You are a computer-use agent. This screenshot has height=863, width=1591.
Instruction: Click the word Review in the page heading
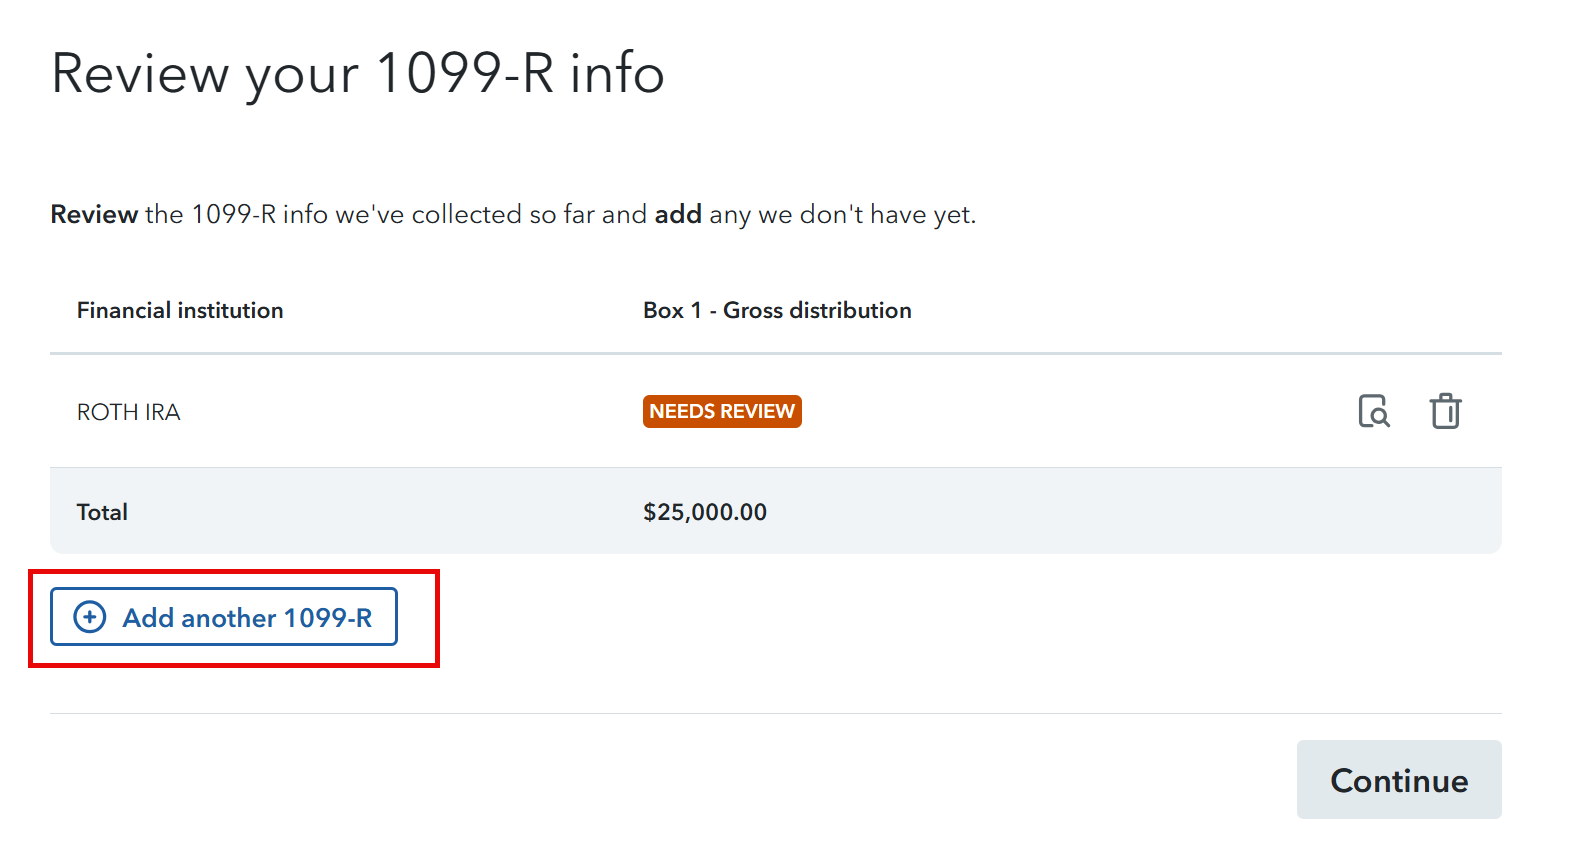(x=140, y=74)
